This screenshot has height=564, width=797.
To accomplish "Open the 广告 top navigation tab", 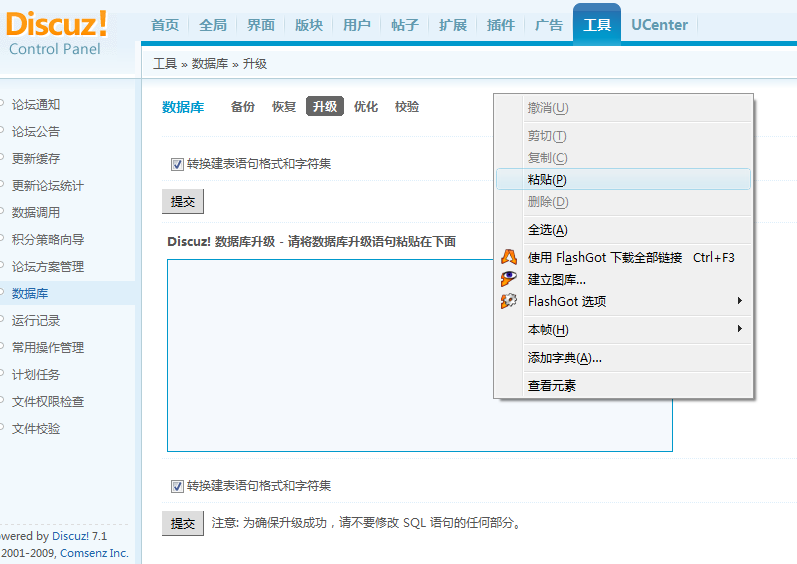I will (x=549, y=25).
